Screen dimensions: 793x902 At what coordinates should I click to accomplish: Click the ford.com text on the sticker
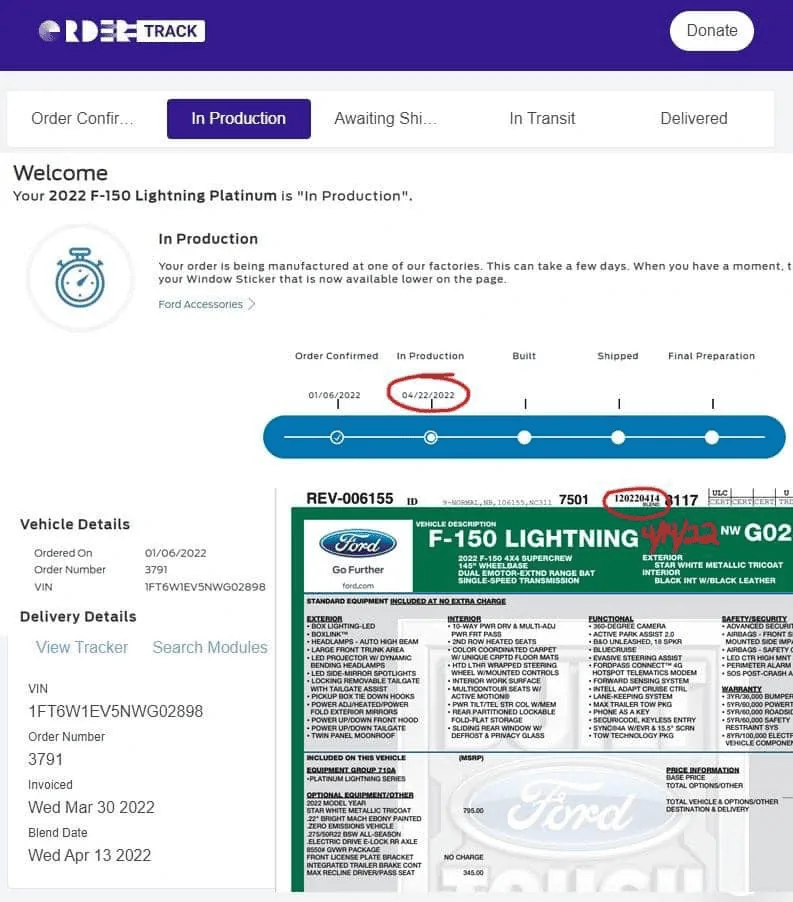[x=358, y=586]
